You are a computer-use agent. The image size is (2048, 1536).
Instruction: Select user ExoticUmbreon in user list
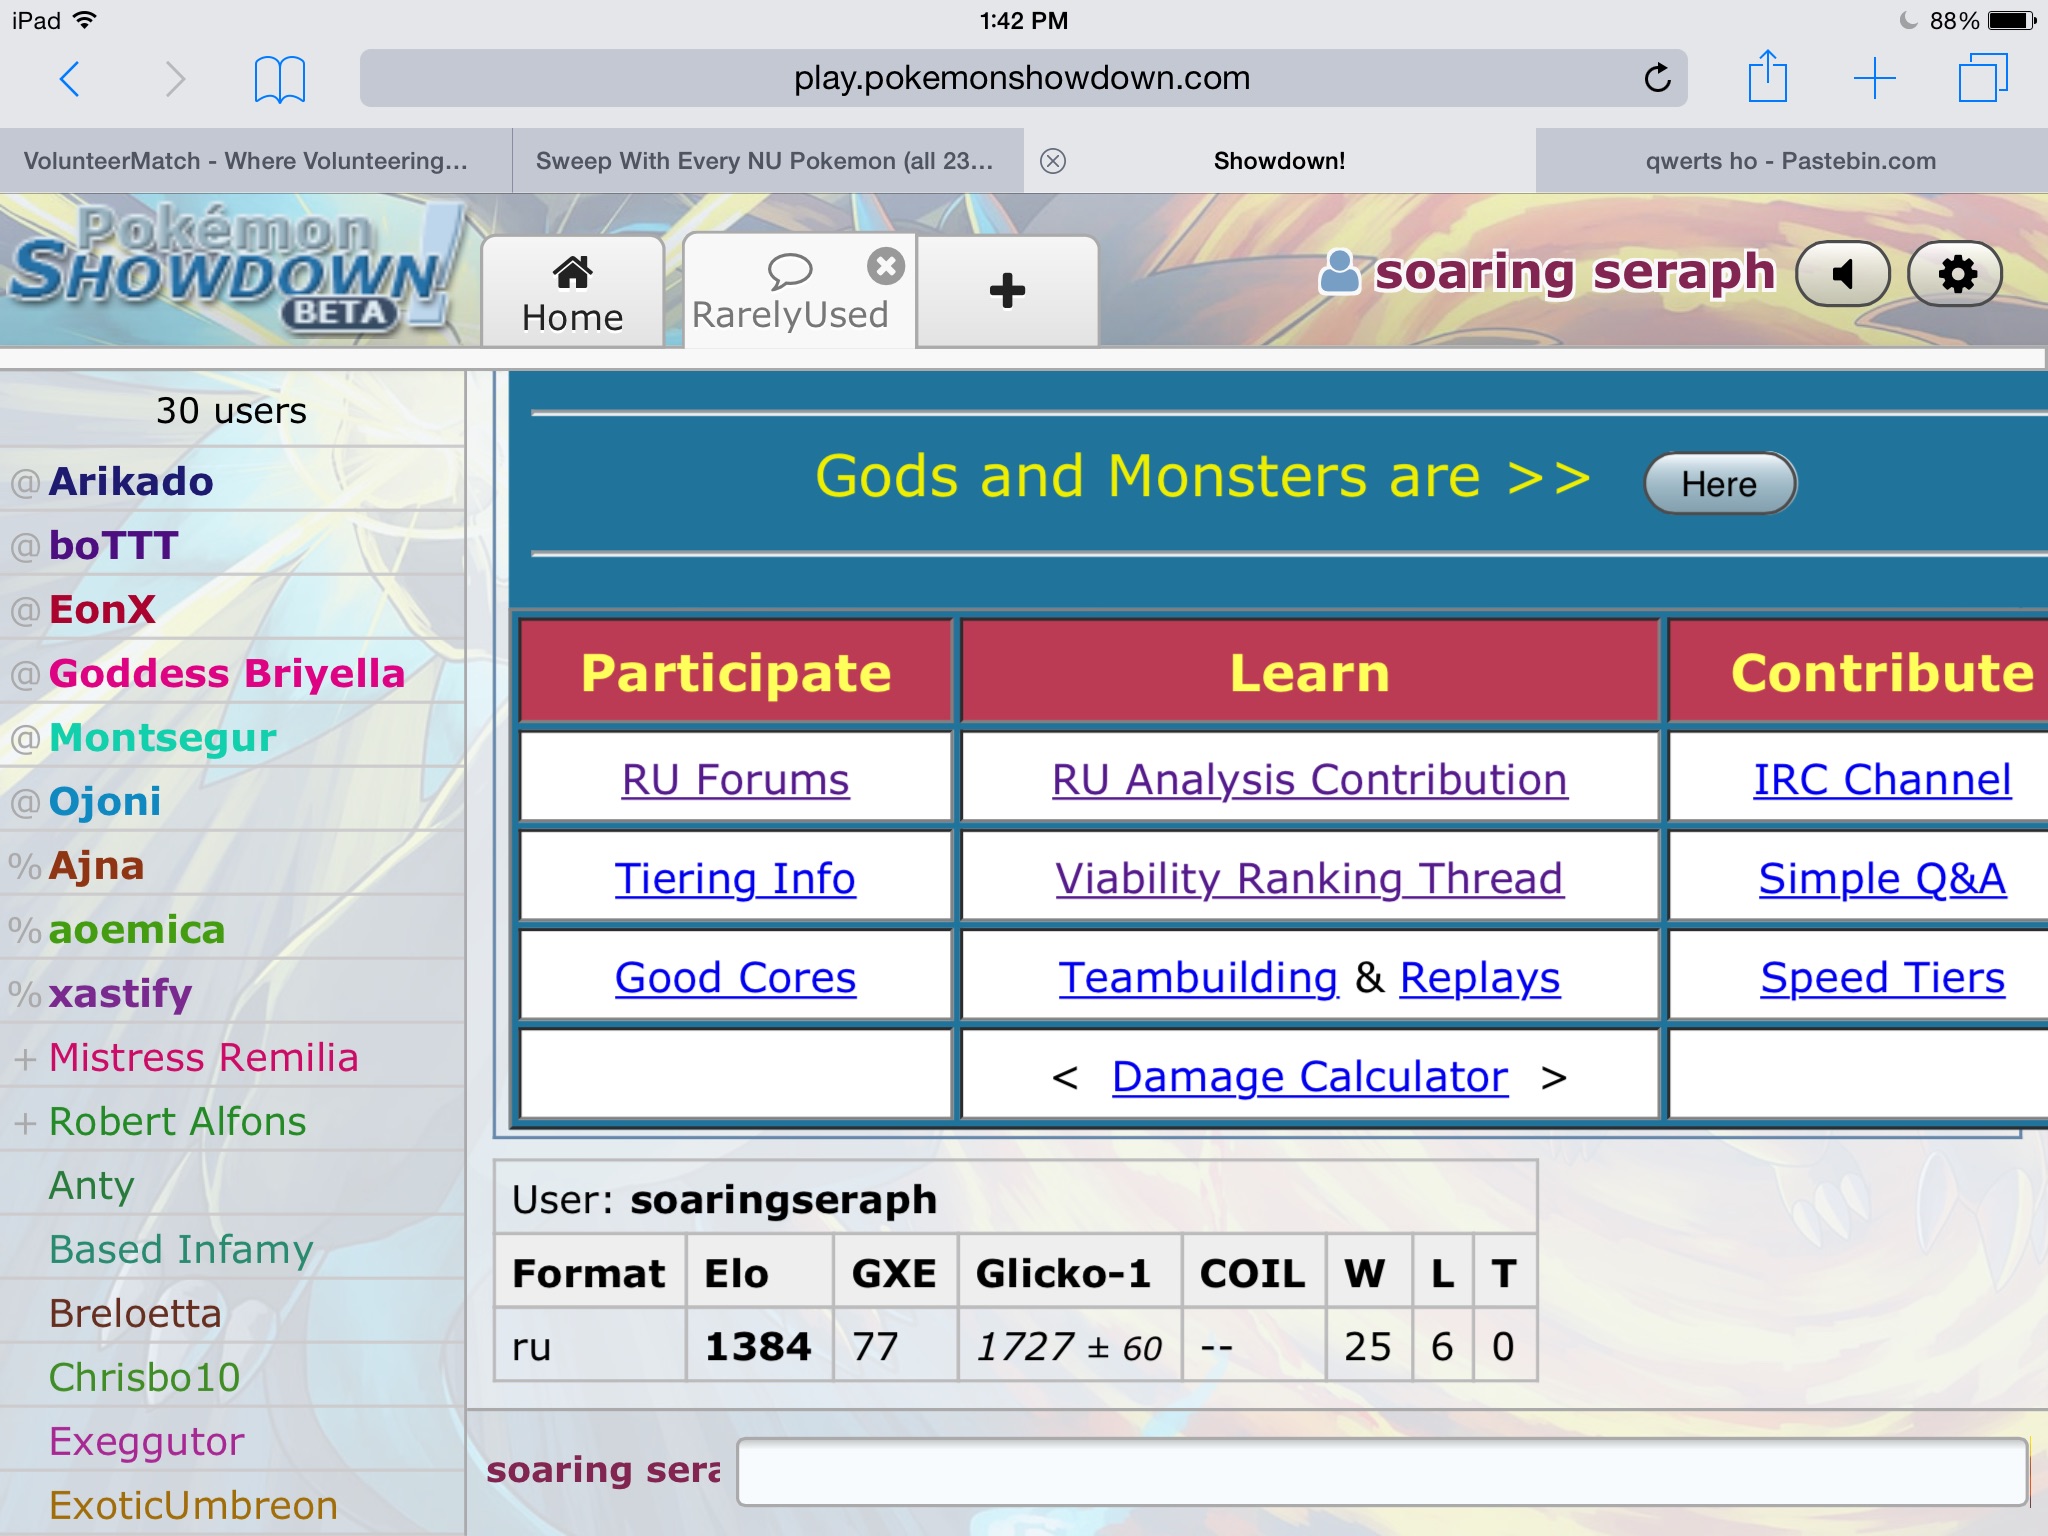[232, 1505]
